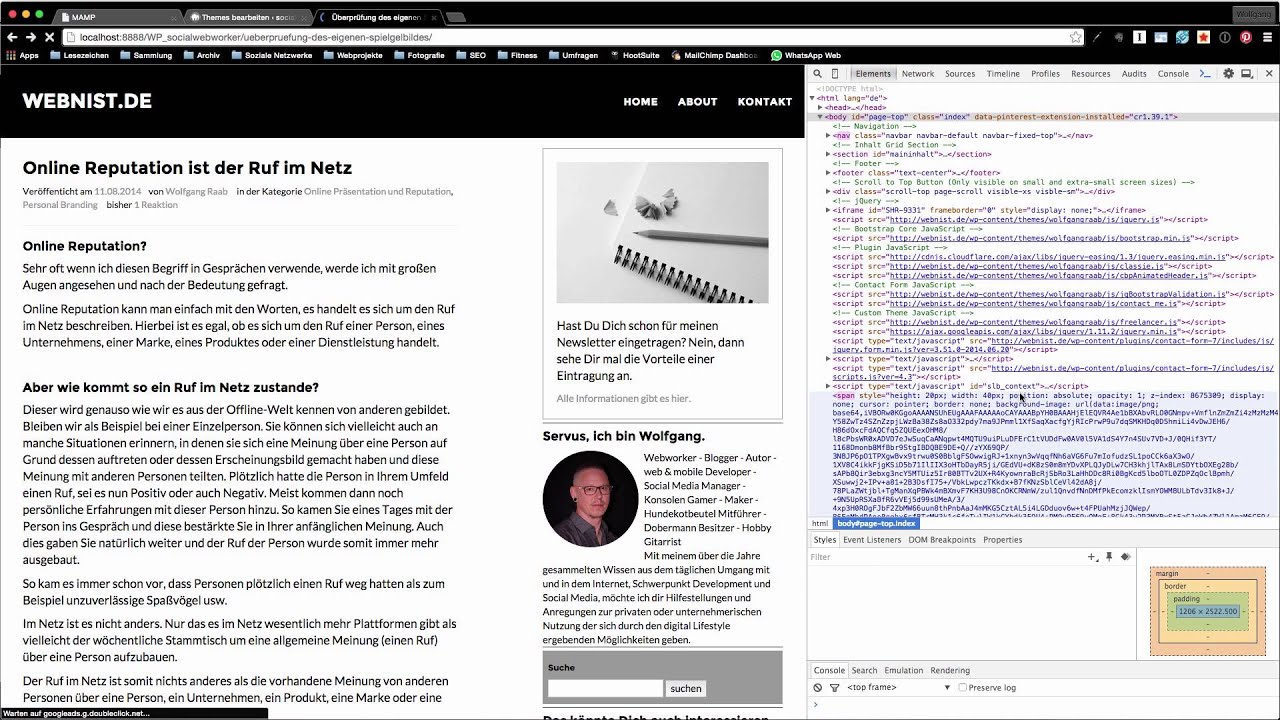Open the Chrome hamburger menu
Image resolution: width=1280 pixels, height=720 pixels.
pos(1268,37)
